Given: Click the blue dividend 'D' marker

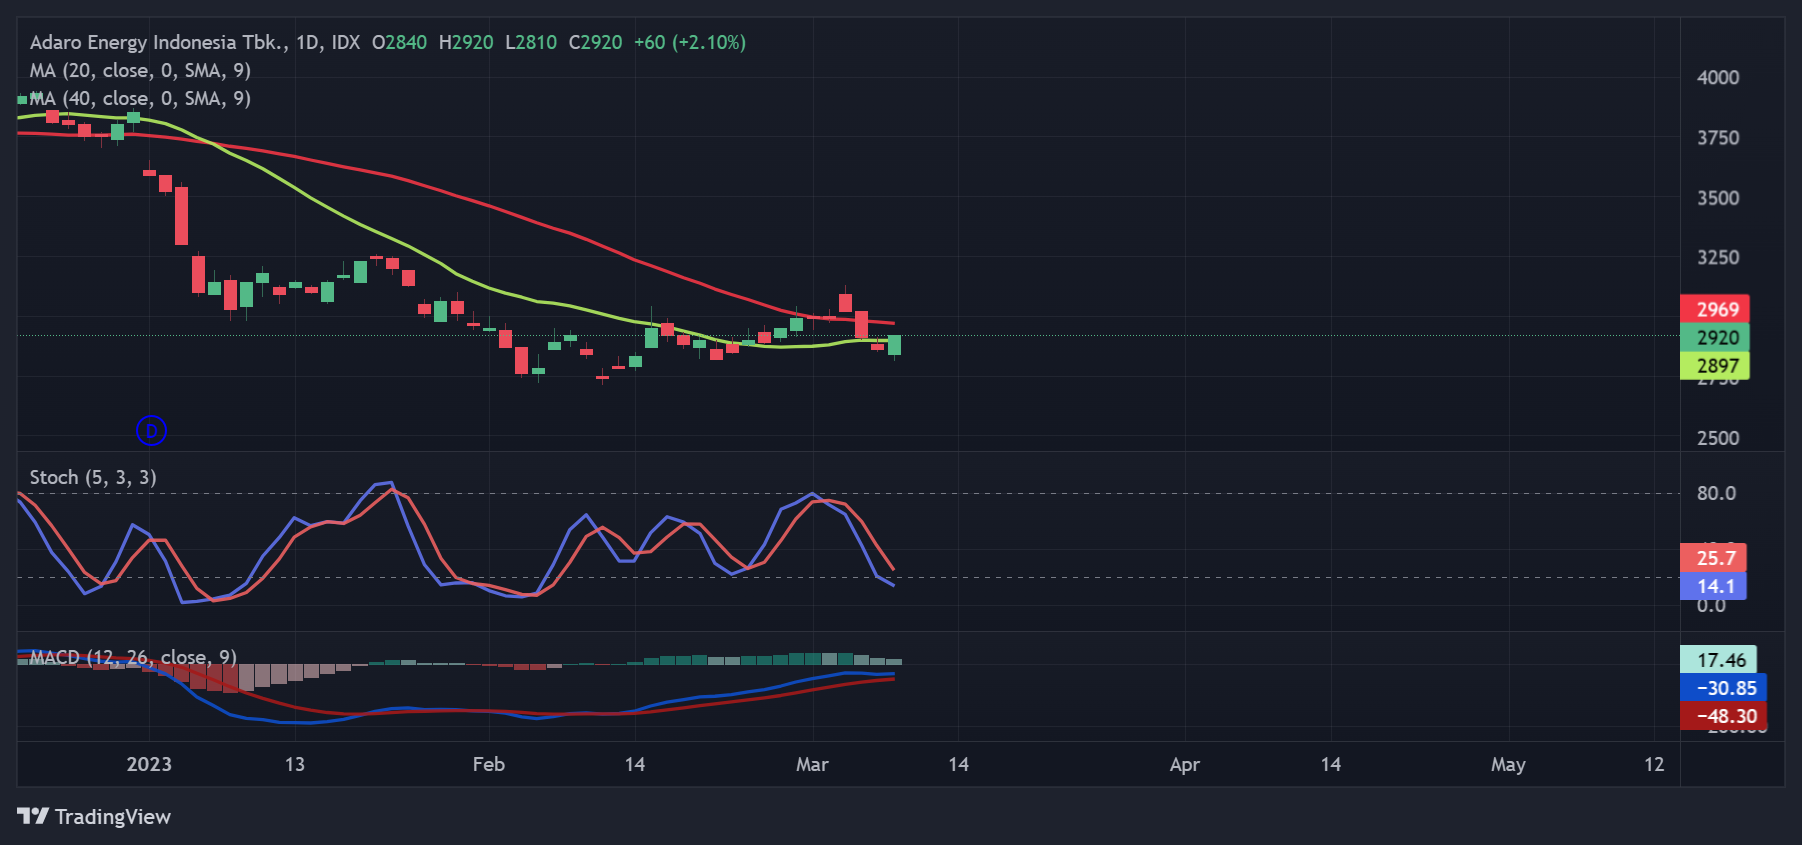Looking at the screenshot, I should [x=151, y=431].
